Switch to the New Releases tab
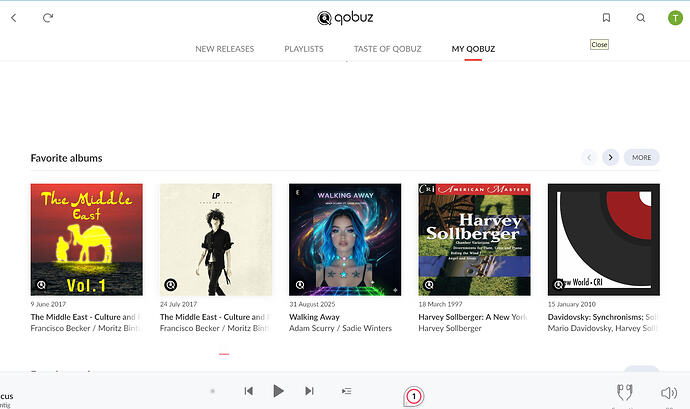The image size is (690, 409). [x=224, y=49]
